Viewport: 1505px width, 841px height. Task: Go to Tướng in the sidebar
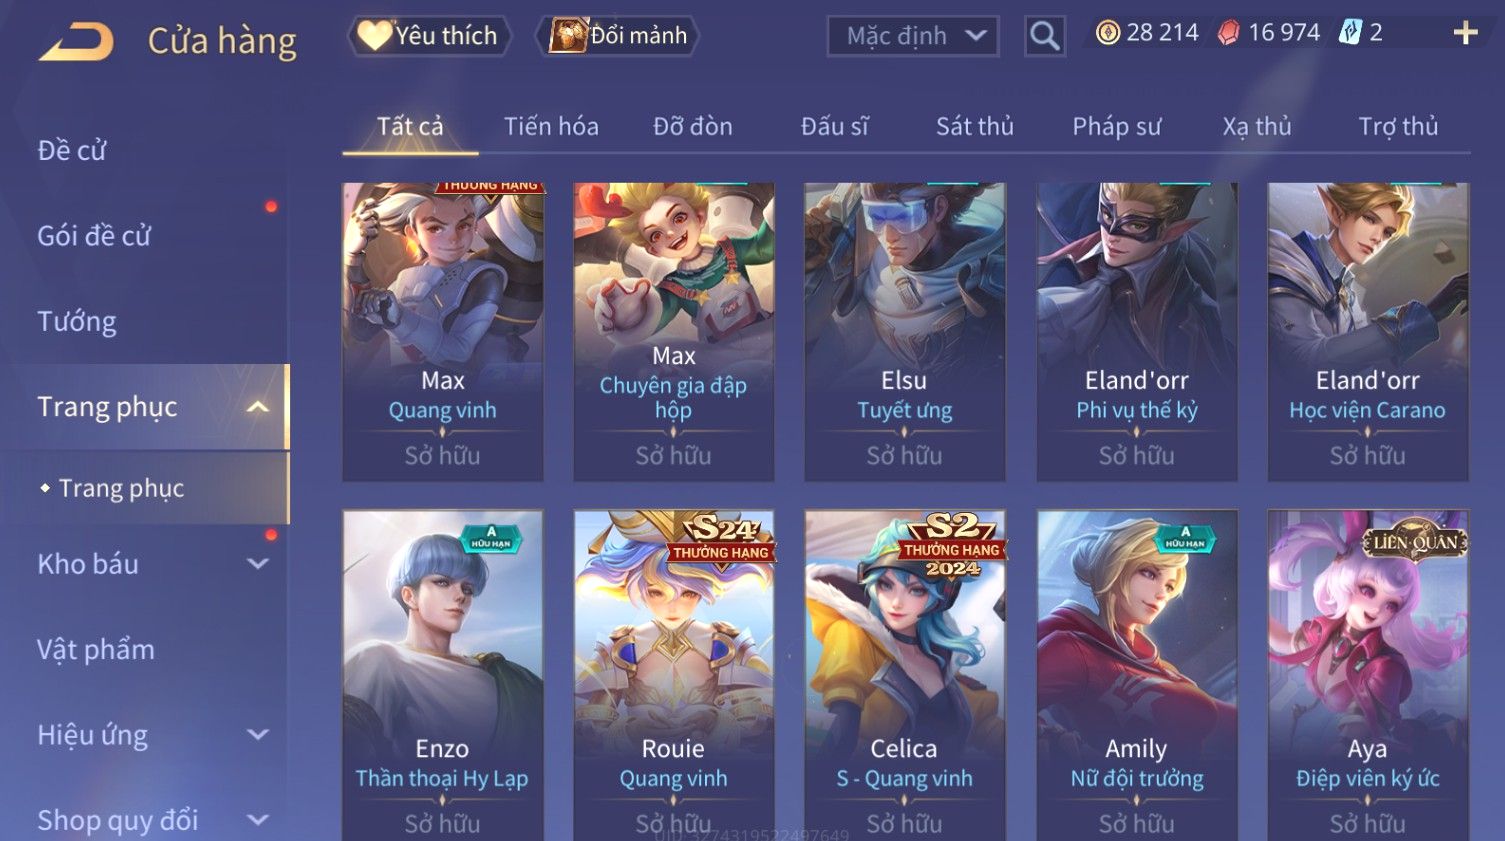tap(77, 321)
